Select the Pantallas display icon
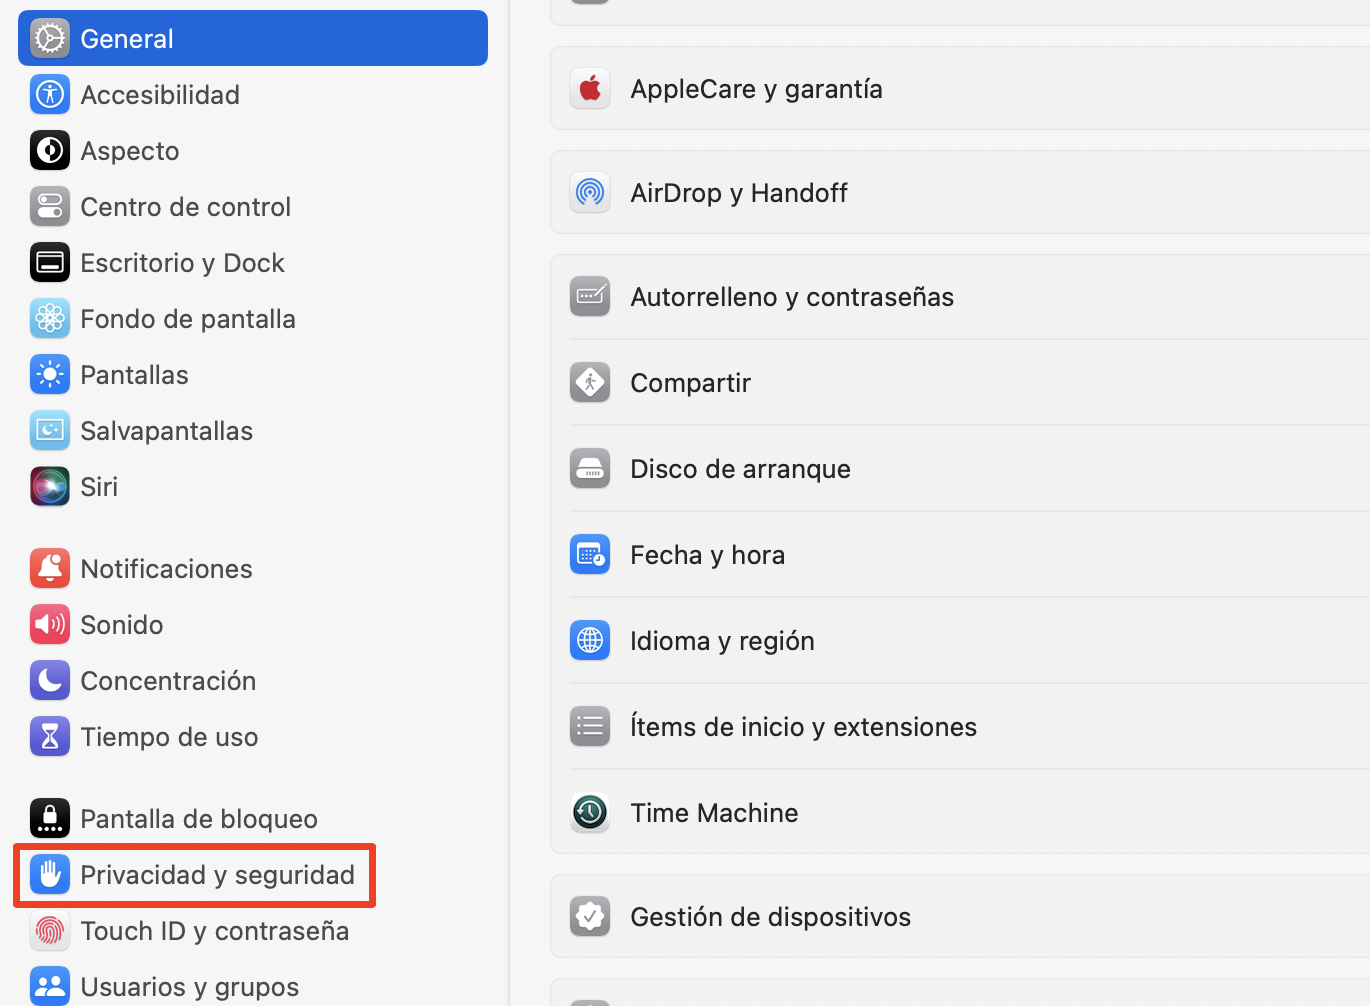The height and width of the screenshot is (1006, 1370). [x=50, y=374]
